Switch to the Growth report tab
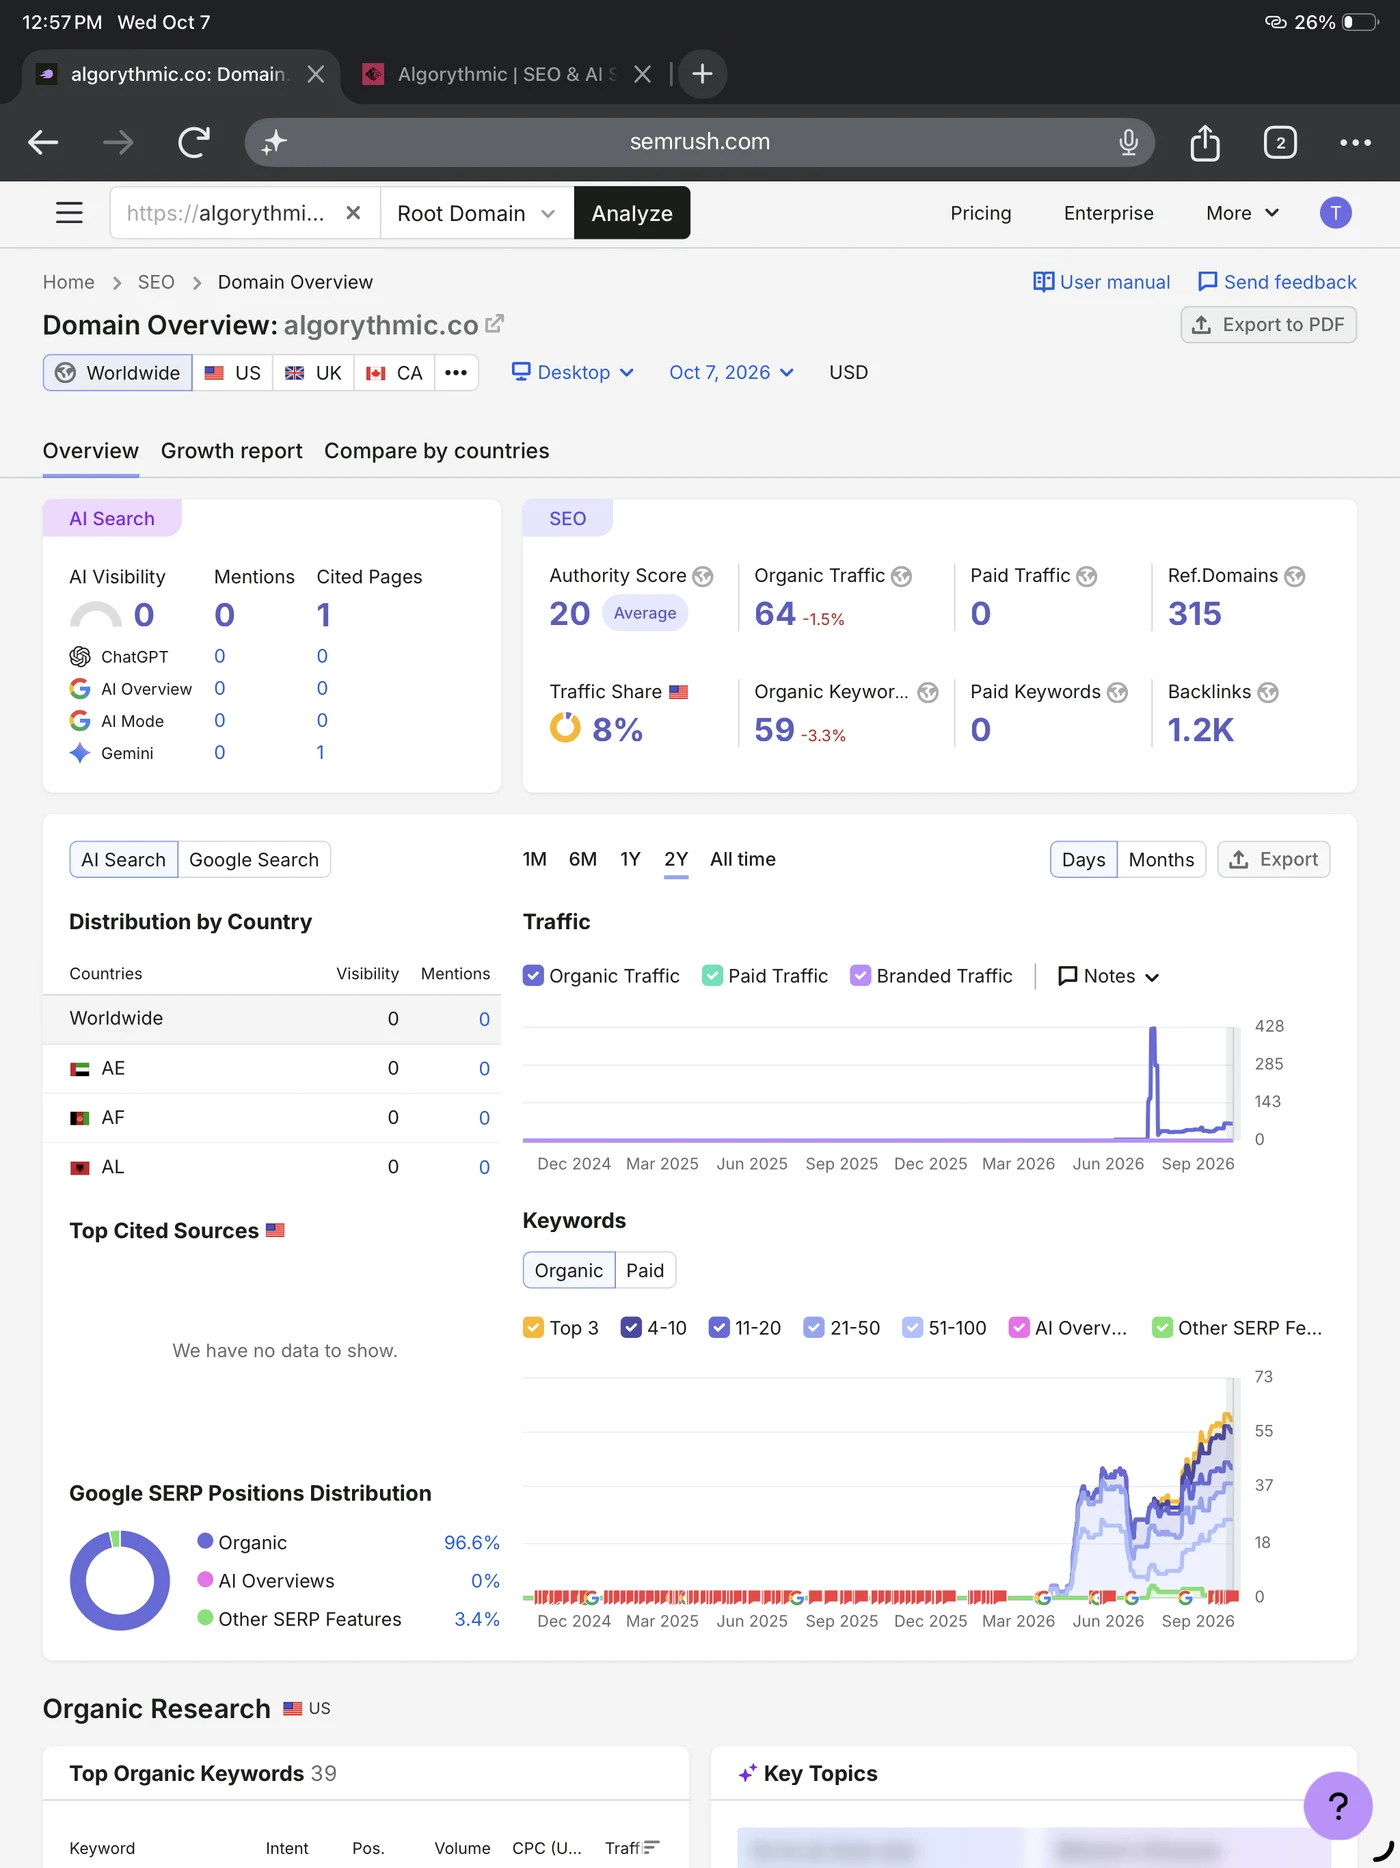 pos(231,451)
